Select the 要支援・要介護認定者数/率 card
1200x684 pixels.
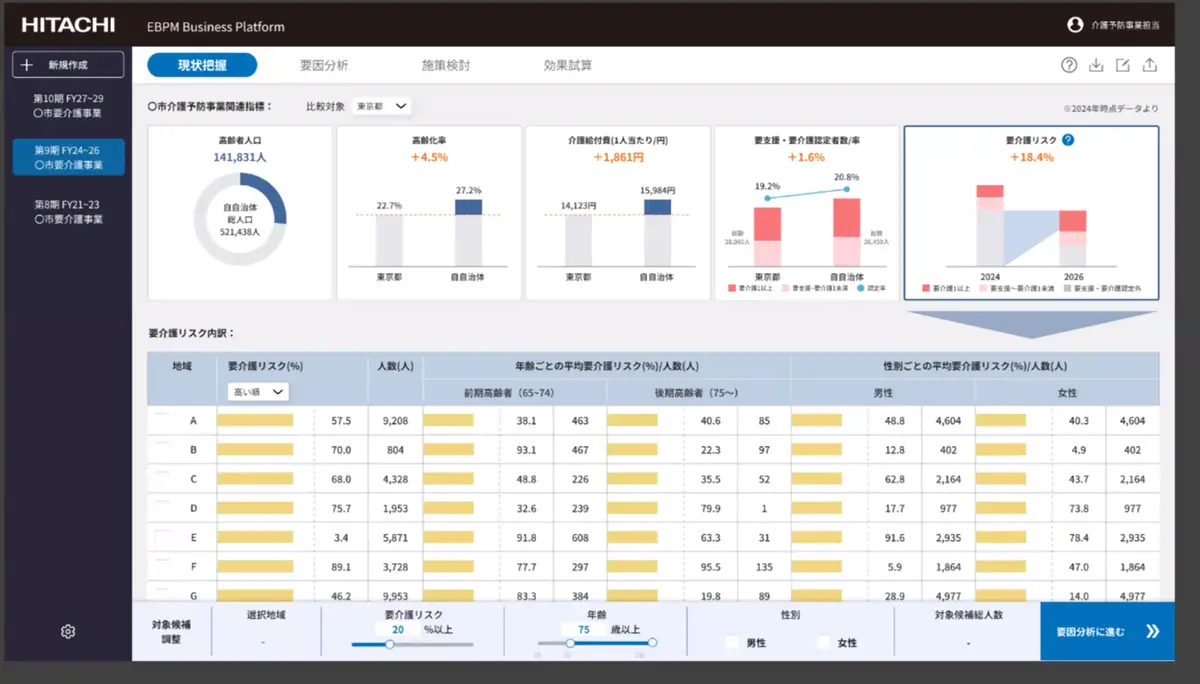point(806,213)
